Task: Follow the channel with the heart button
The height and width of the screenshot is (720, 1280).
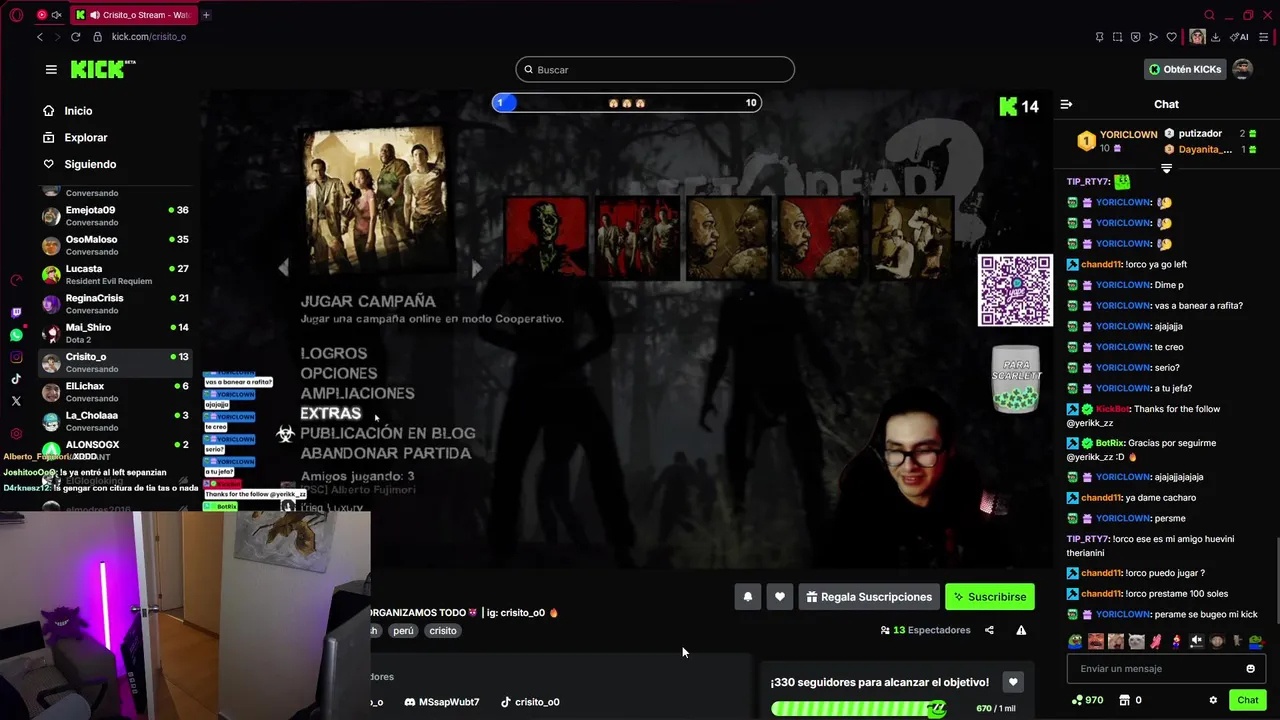Action: 780,597
